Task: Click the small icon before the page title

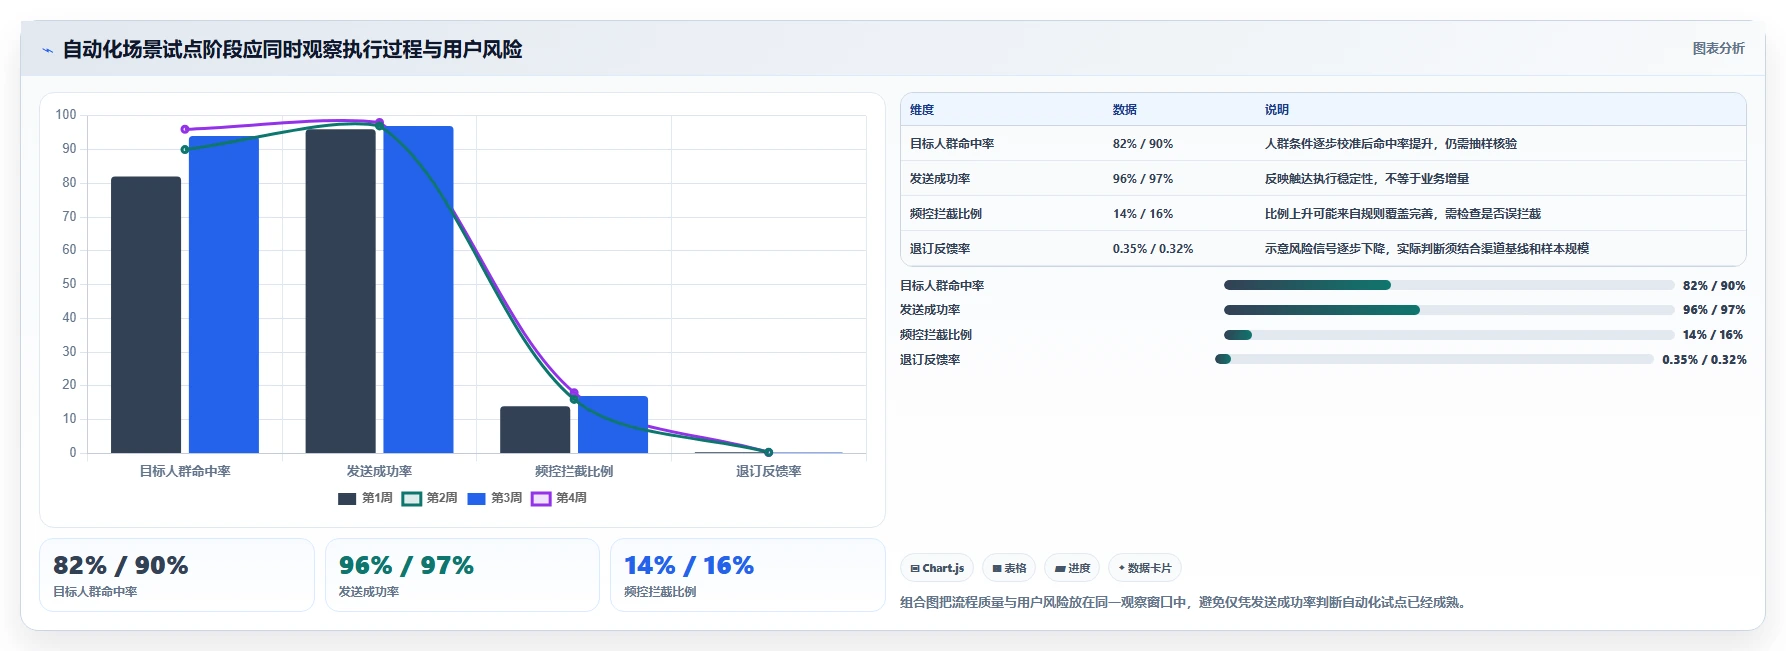Action: [x=47, y=50]
